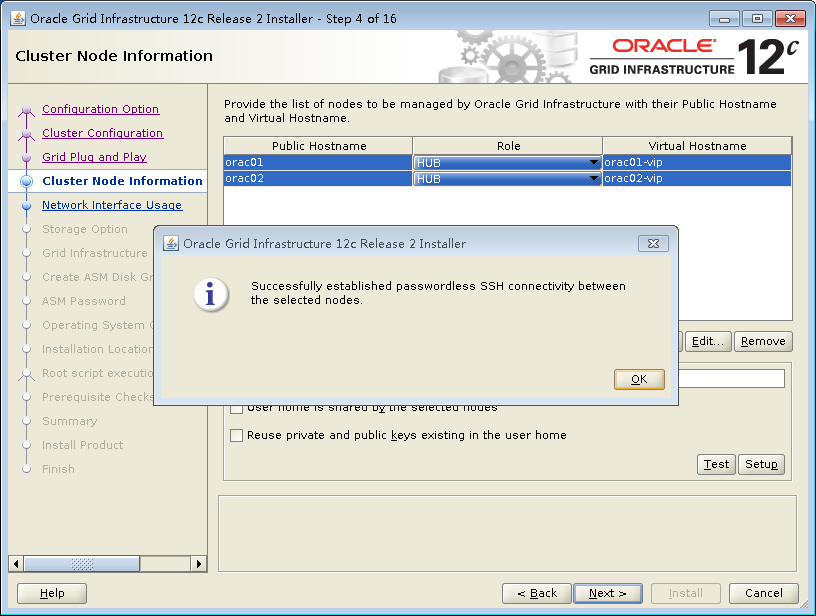The image size is (816, 616).
Task: Click the Install Product step
Action: pos(83,445)
